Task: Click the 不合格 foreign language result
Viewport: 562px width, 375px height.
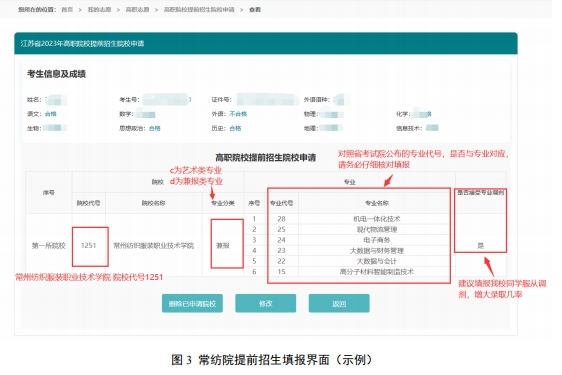Action: (x=238, y=114)
